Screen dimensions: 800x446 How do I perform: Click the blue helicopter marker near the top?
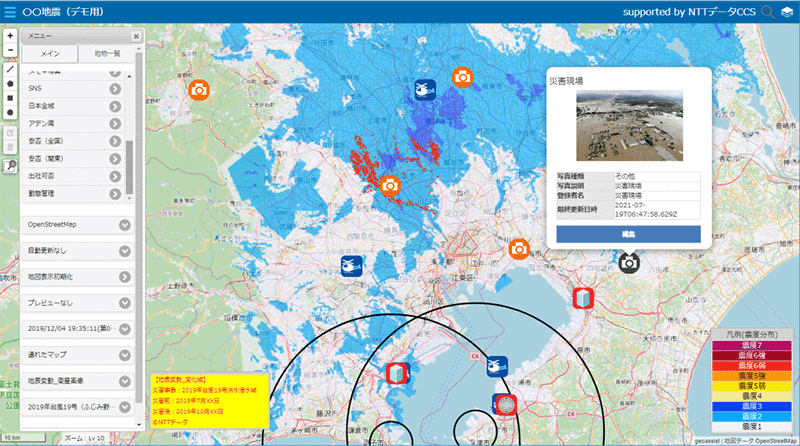click(424, 90)
